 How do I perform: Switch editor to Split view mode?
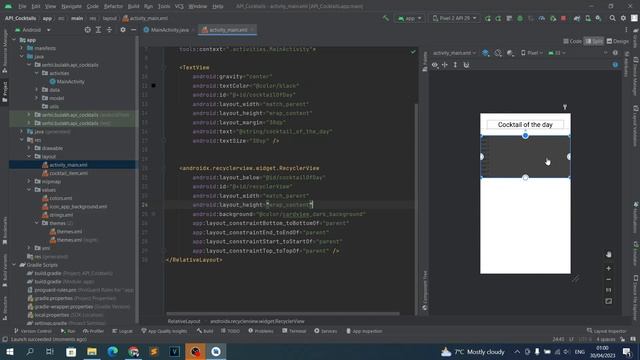click(x=594, y=41)
